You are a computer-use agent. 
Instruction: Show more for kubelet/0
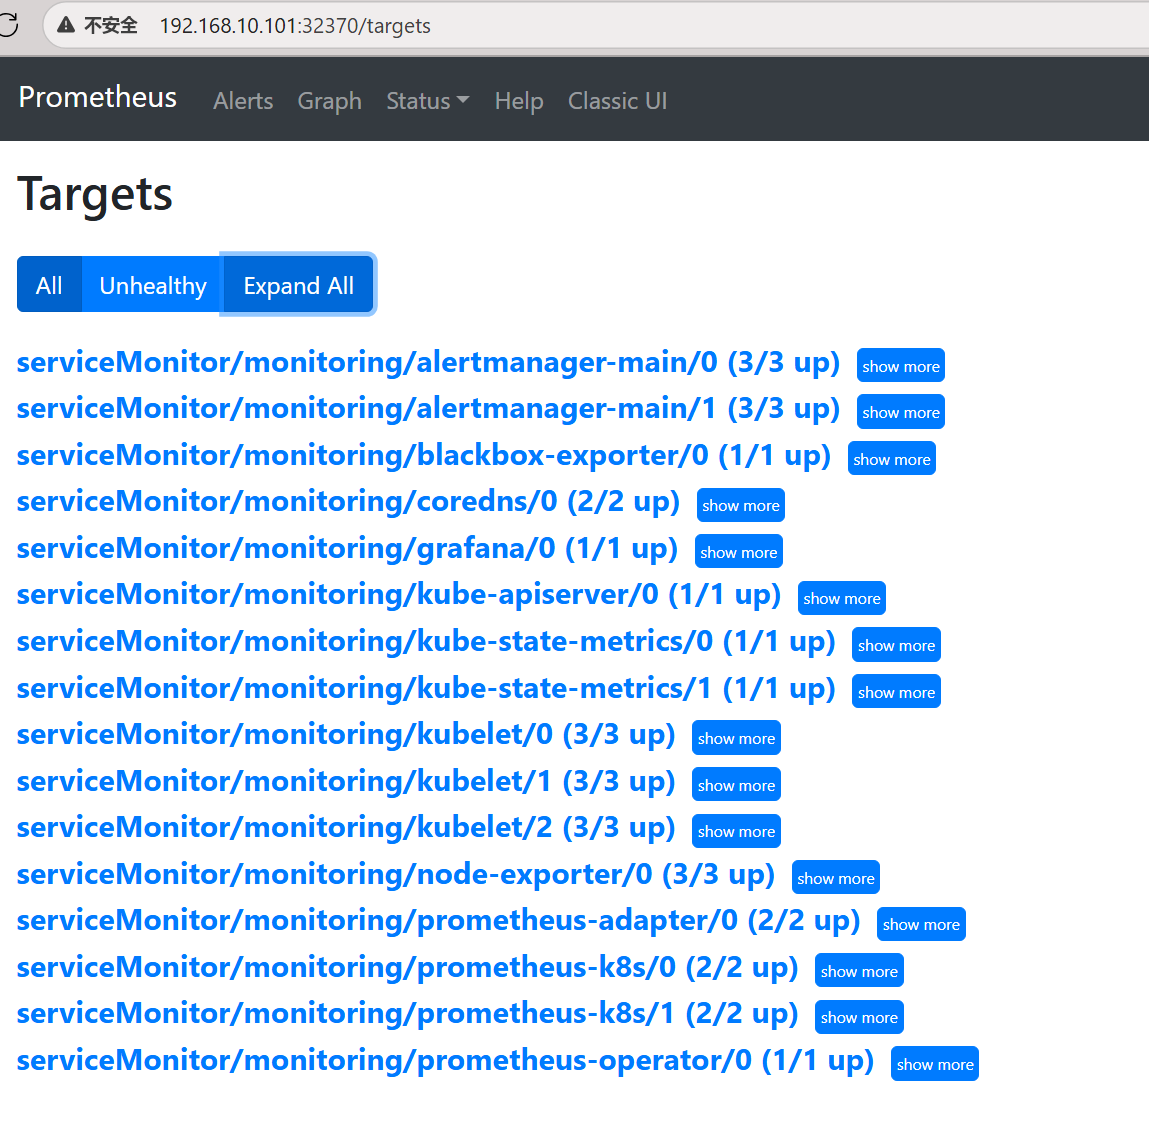736,738
